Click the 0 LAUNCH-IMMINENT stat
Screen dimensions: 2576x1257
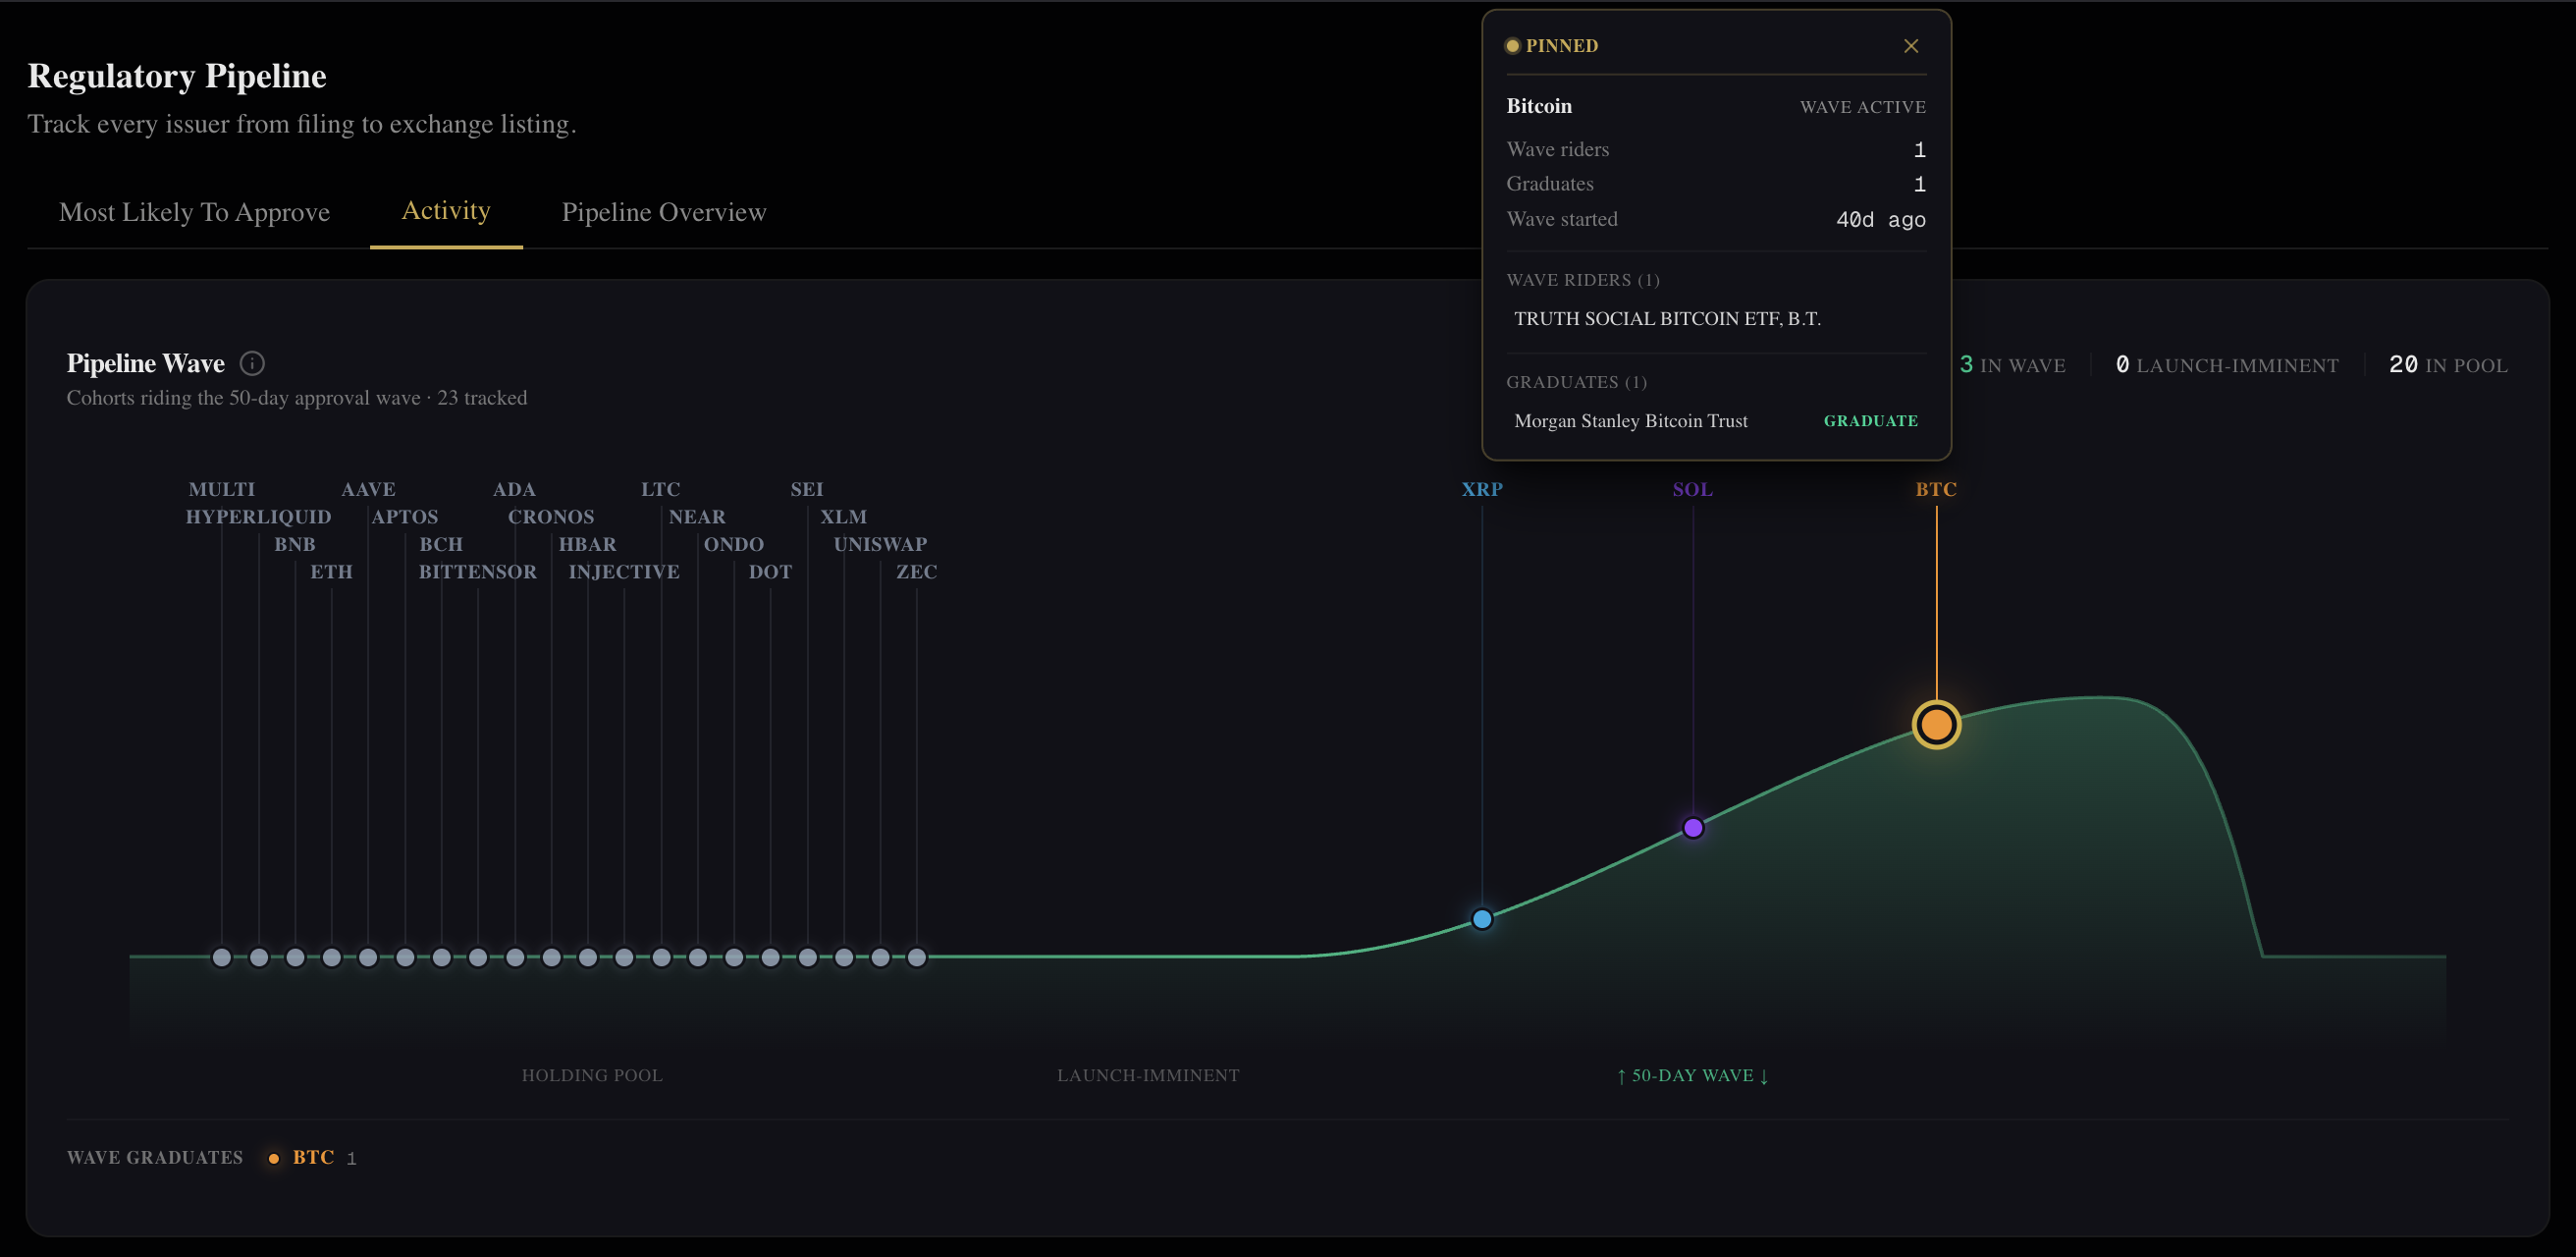pyautogui.click(x=2227, y=365)
